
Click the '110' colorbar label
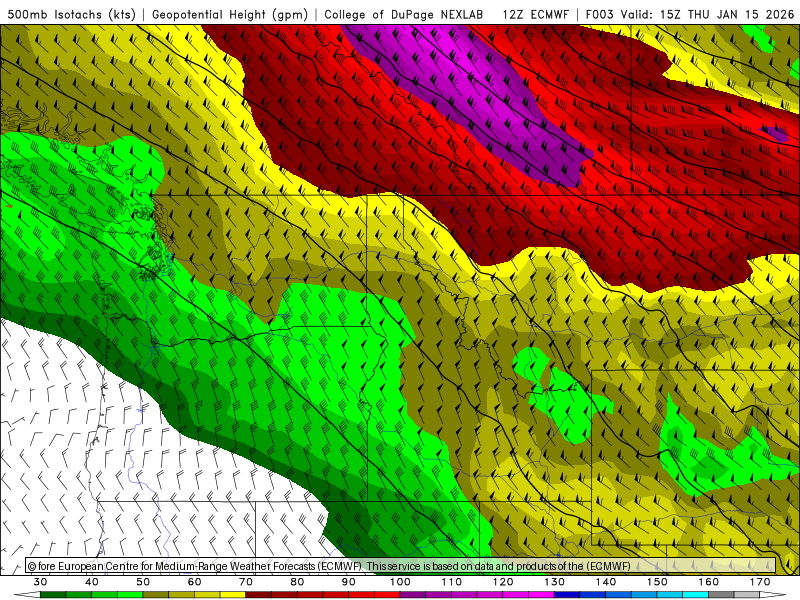pyautogui.click(x=452, y=582)
